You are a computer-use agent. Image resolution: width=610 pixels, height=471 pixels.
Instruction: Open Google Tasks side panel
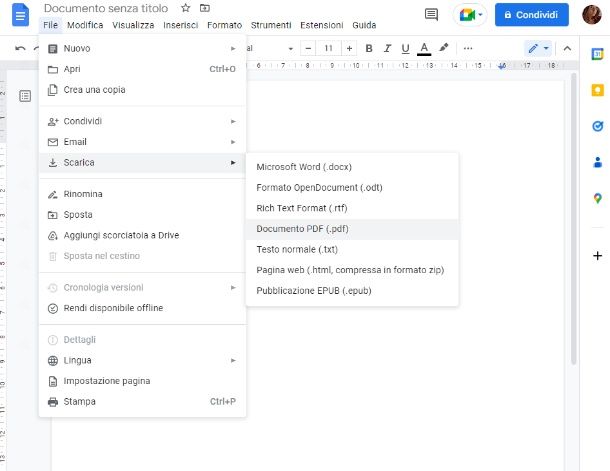(x=598, y=126)
